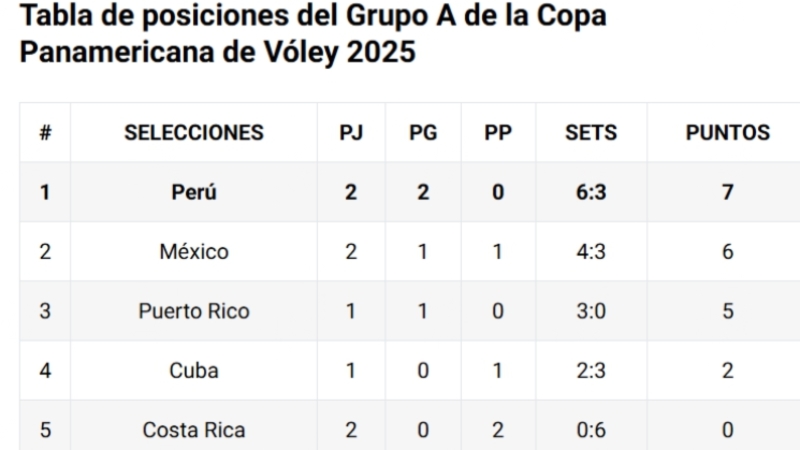Select the Costa Rica team cell
Viewport: 800px width, 450px height.
pyautogui.click(x=194, y=430)
